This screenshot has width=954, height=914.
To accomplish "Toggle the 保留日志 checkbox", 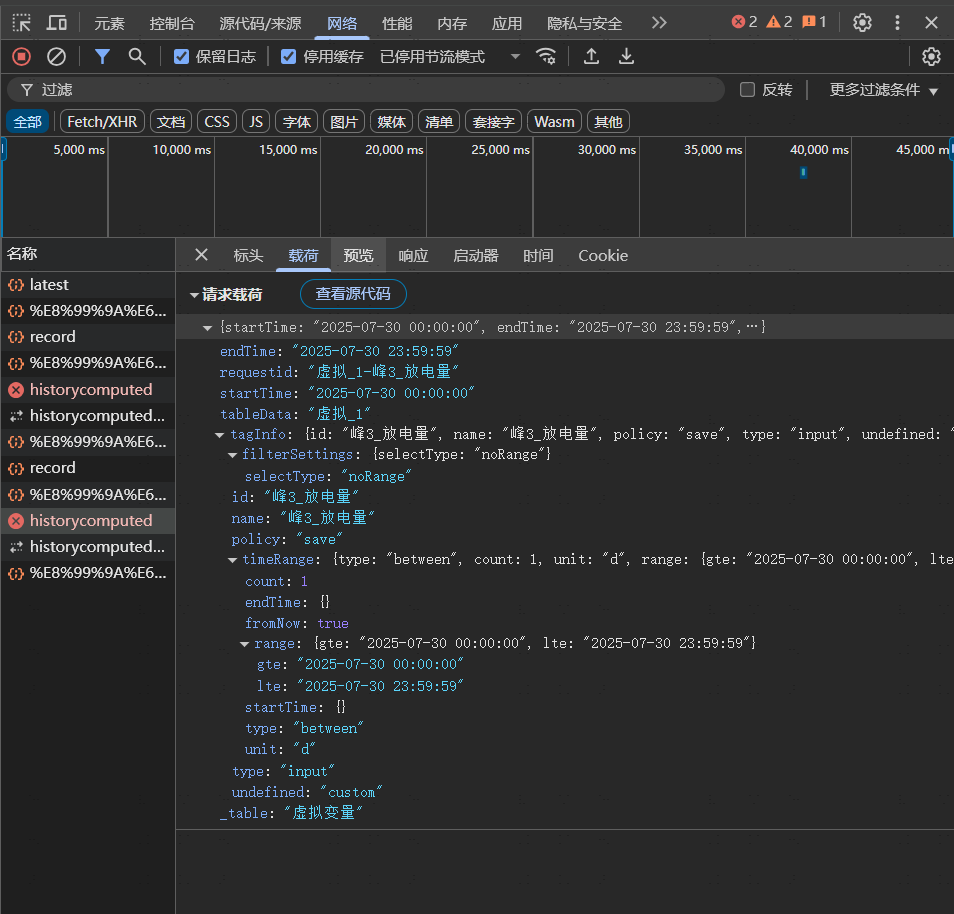I will pyautogui.click(x=181, y=57).
